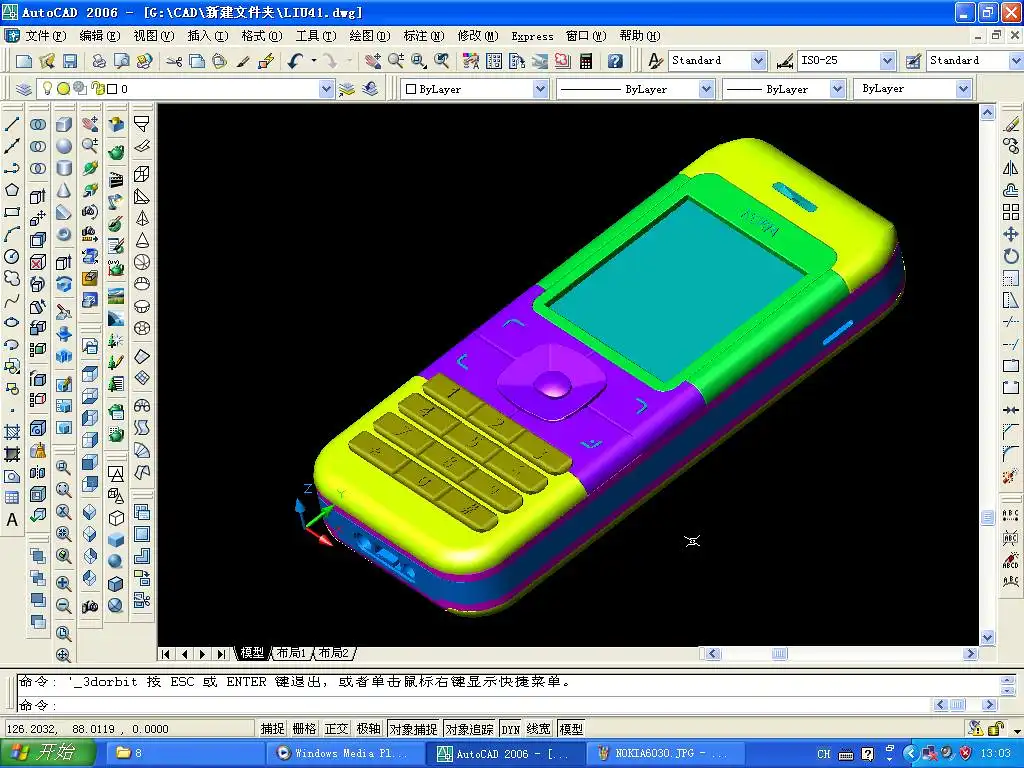Click the green teapot Render icon
The width and height of the screenshot is (1024, 768).
(116, 153)
